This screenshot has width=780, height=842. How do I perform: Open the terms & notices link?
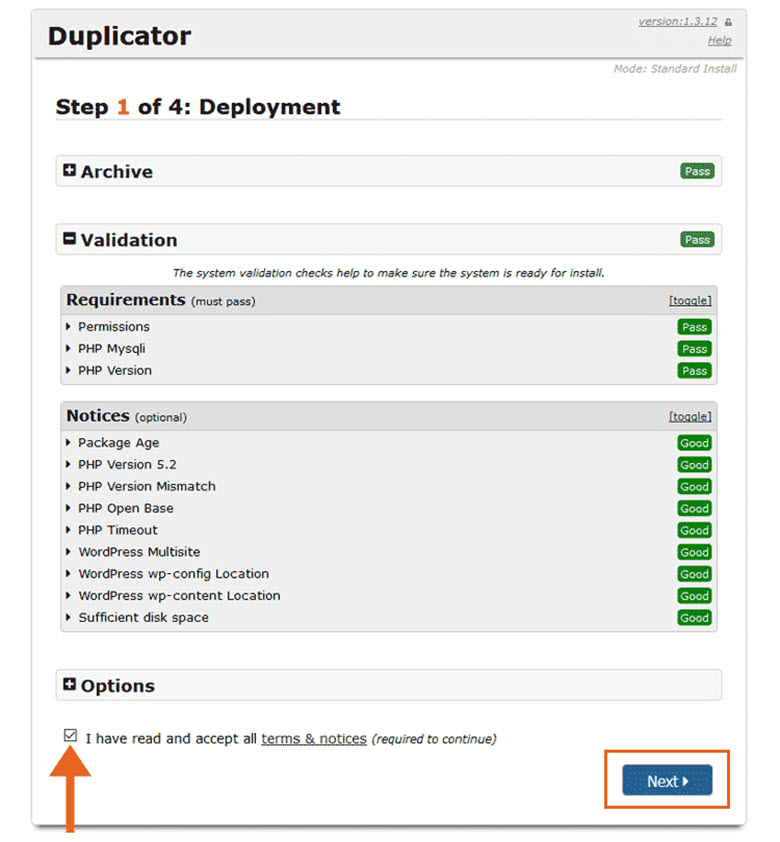point(314,739)
